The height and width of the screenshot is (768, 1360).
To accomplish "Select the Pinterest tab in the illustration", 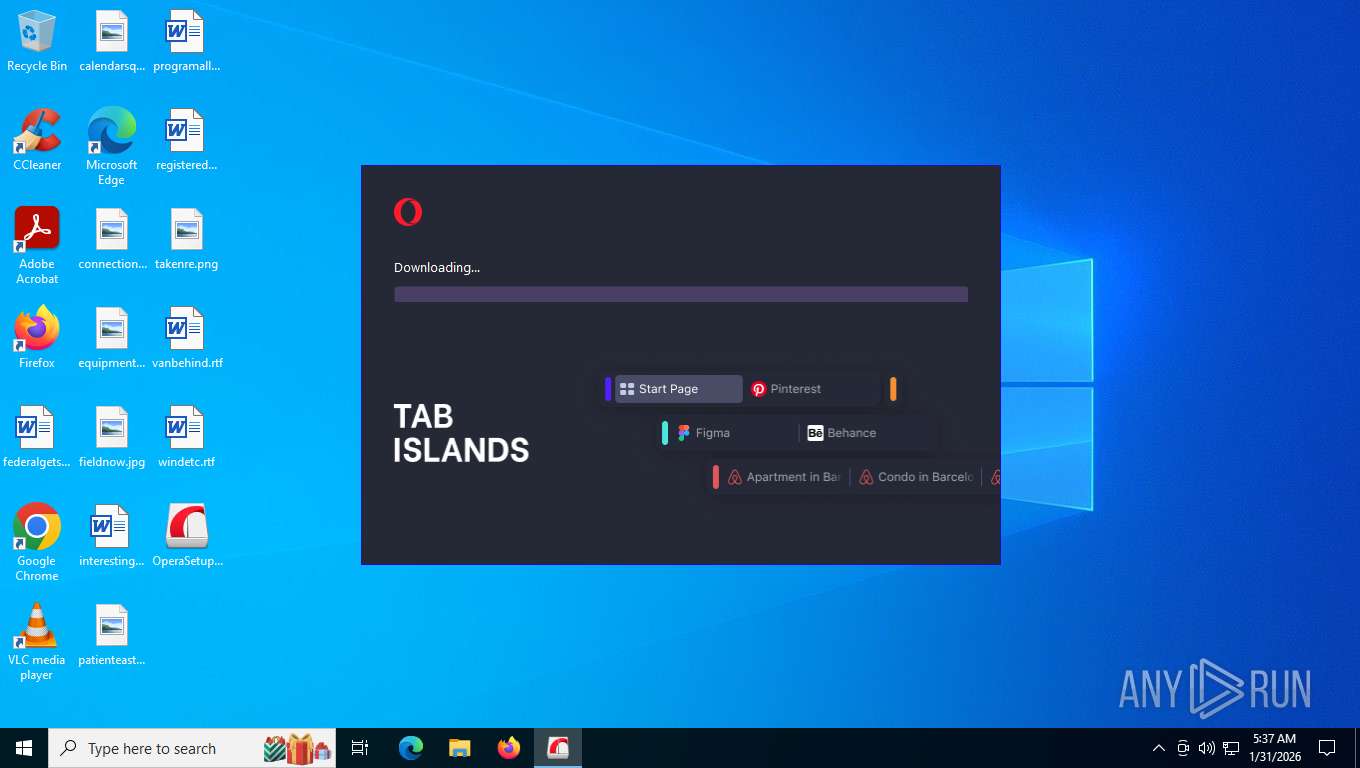I will (x=812, y=389).
